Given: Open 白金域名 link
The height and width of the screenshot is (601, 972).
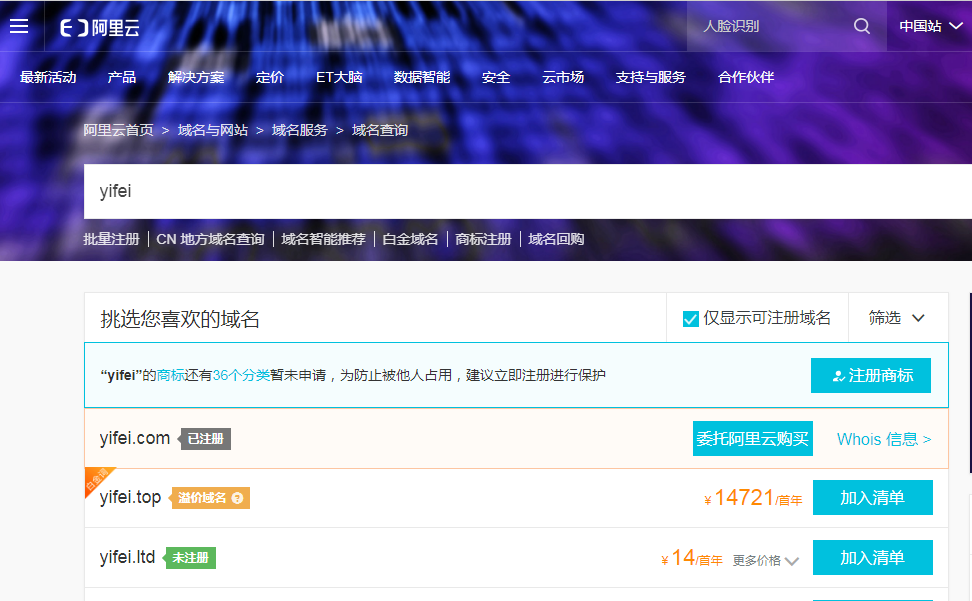Looking at the screenshot, I should click(x=410, y=239).
